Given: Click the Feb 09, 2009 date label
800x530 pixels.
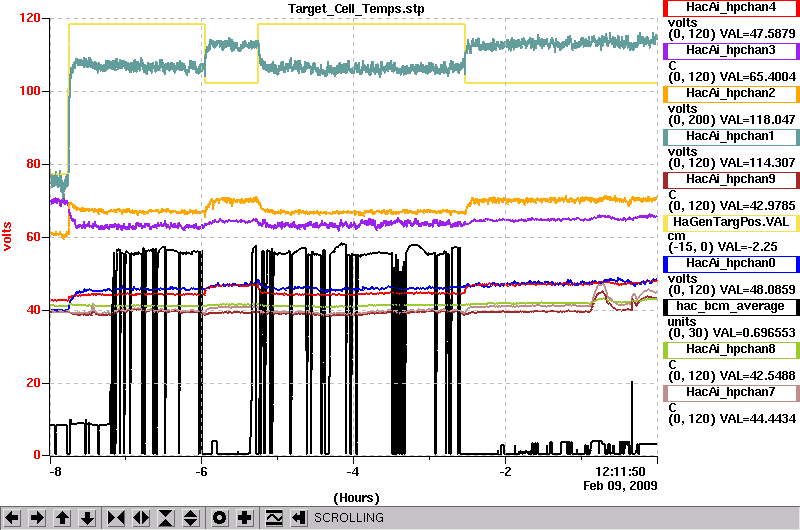Looking at the screenshot, I should point(620,486).
